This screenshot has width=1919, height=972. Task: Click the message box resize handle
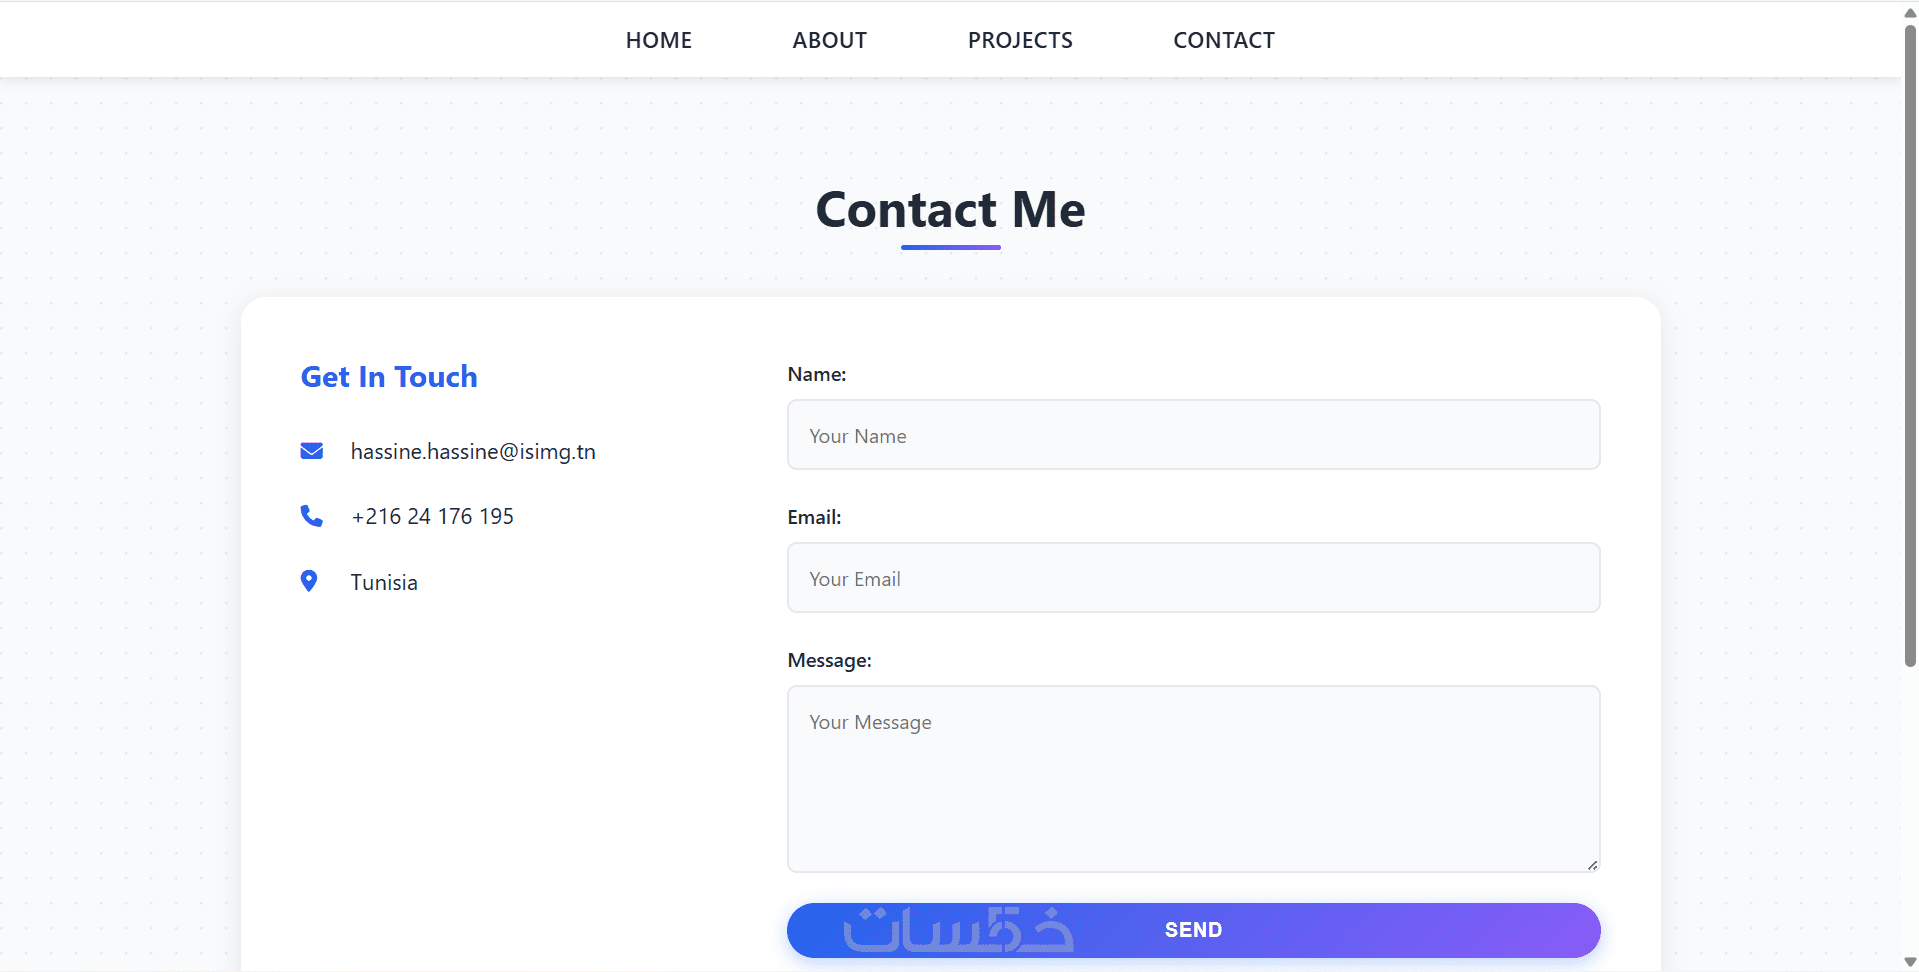pyautogui.click(x=1592, y=865)
